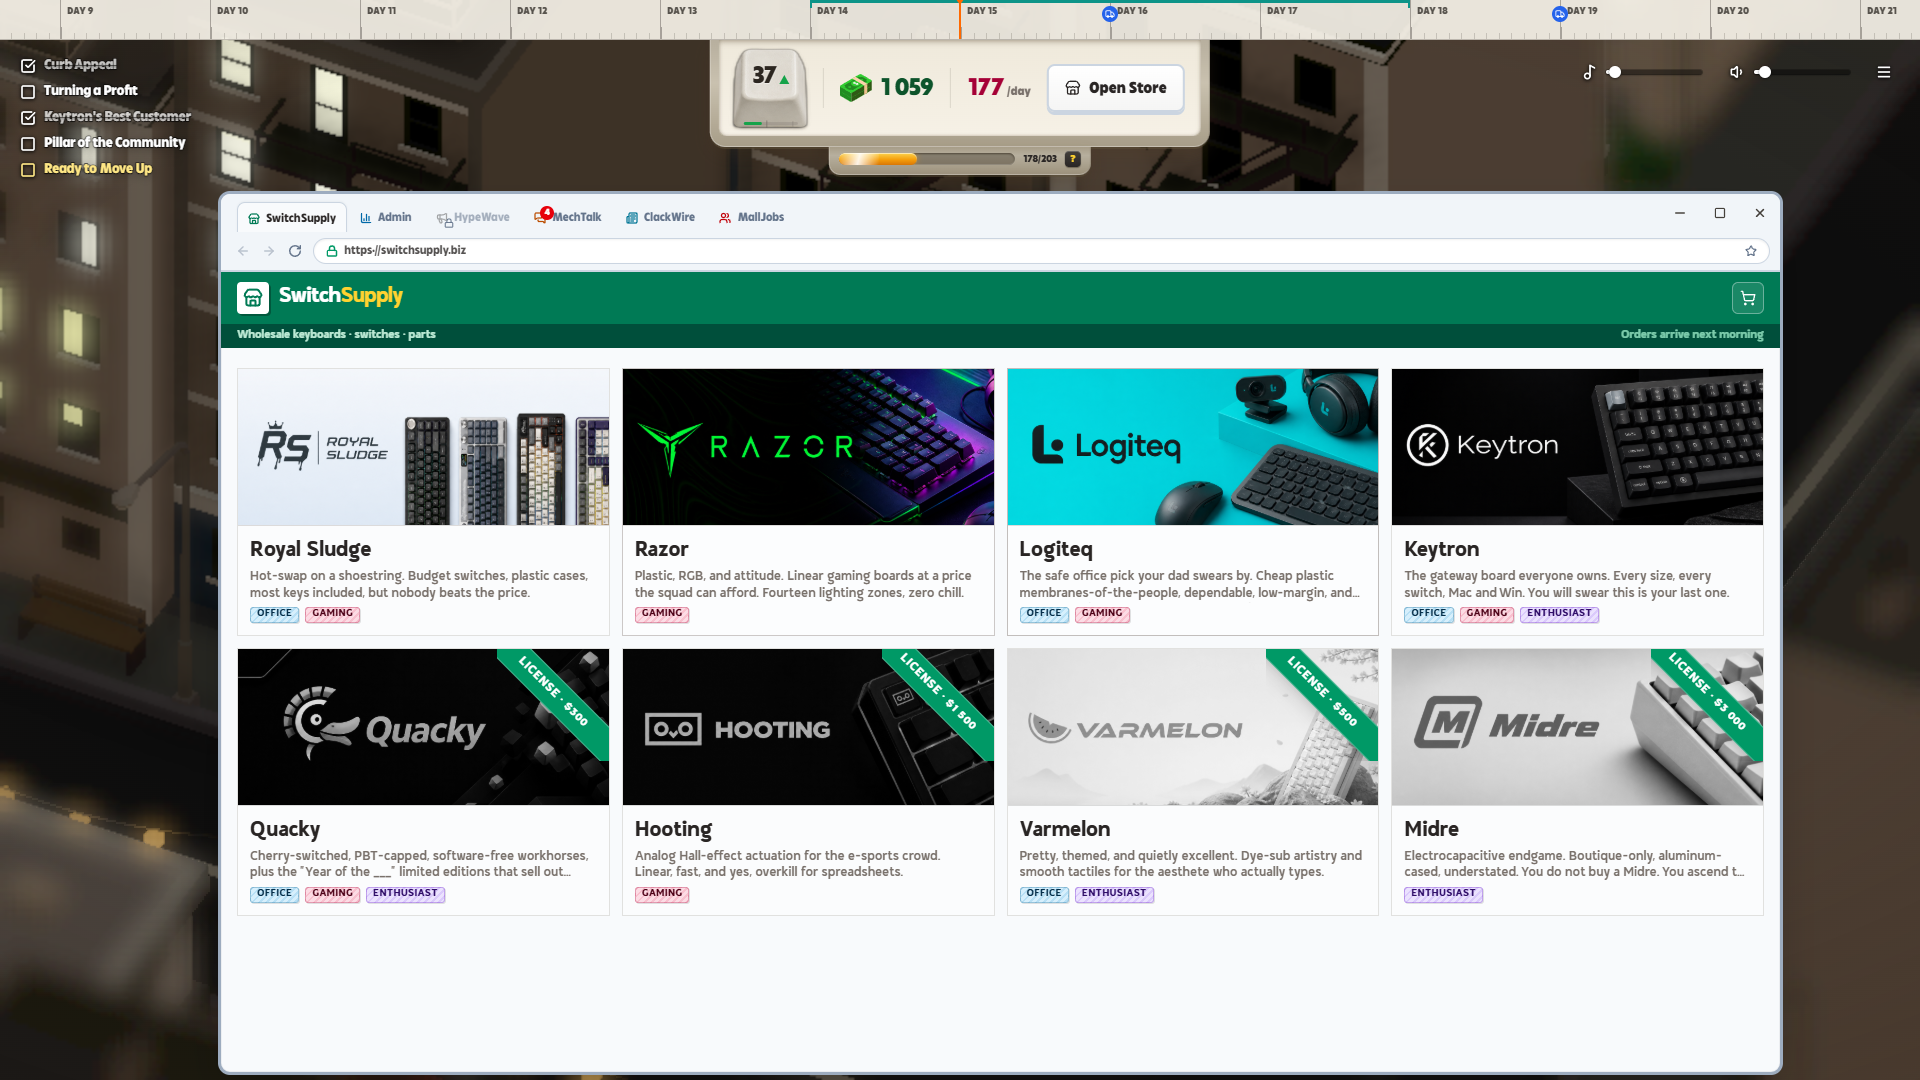
Task: Toggle the Turning a Profit objective checkbox
Action: tap(28, 91)
